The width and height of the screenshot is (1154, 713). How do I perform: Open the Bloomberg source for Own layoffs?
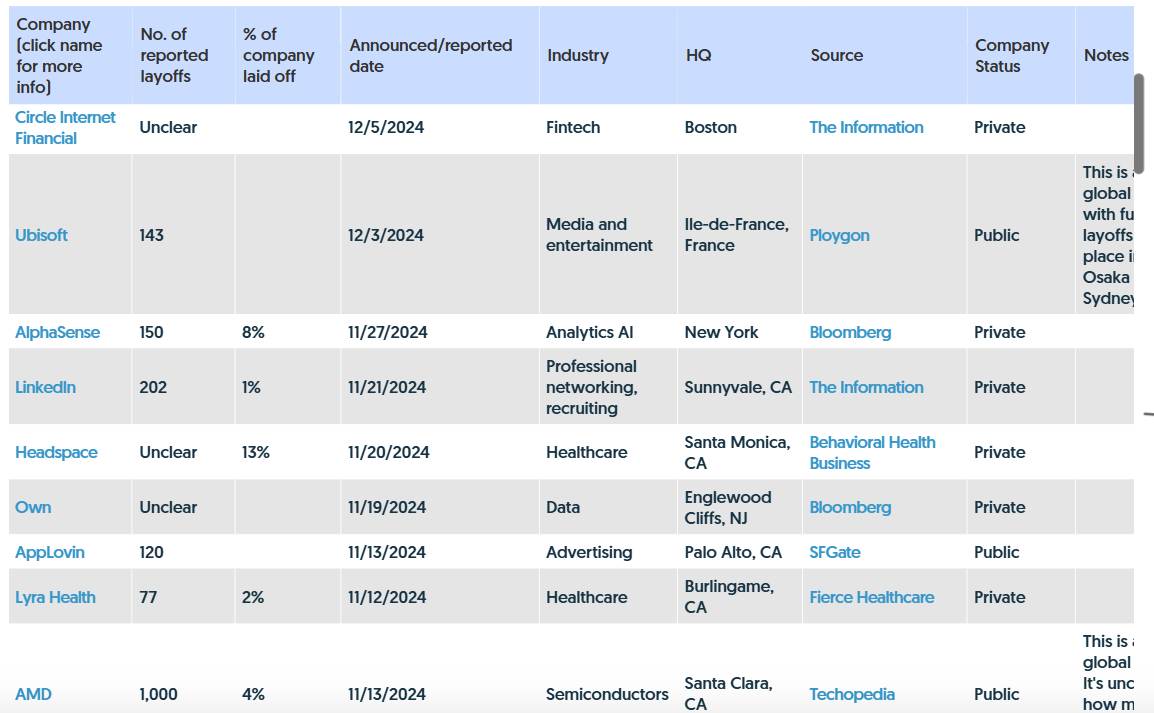(x=850, y=507)
